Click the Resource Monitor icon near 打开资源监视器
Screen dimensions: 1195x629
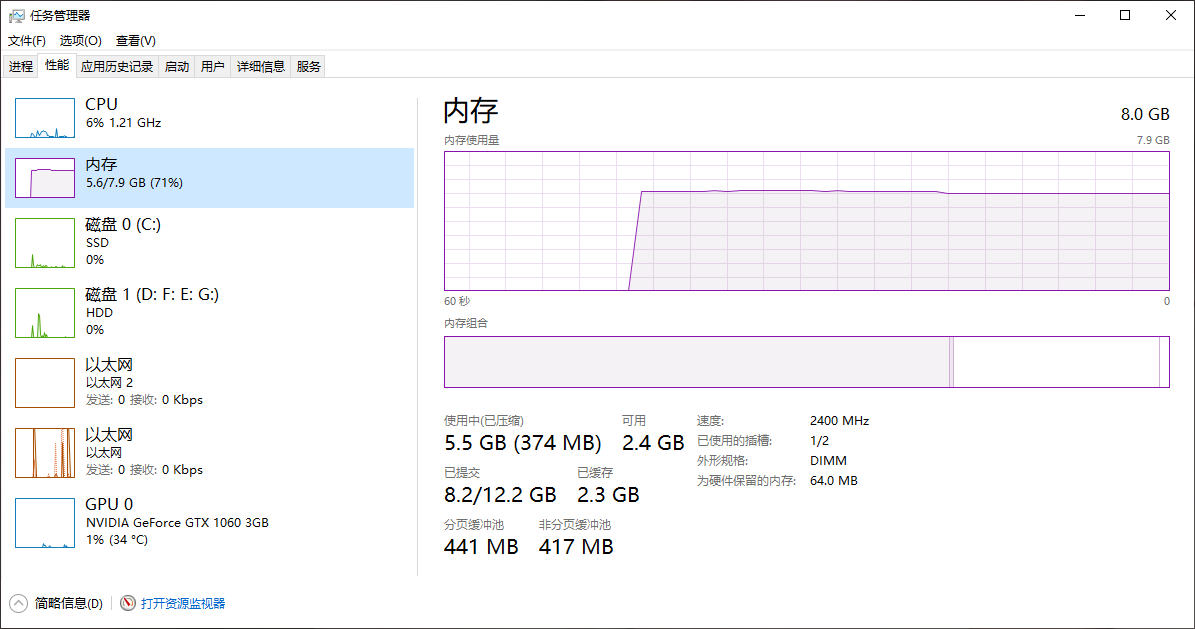coord(127,603)
